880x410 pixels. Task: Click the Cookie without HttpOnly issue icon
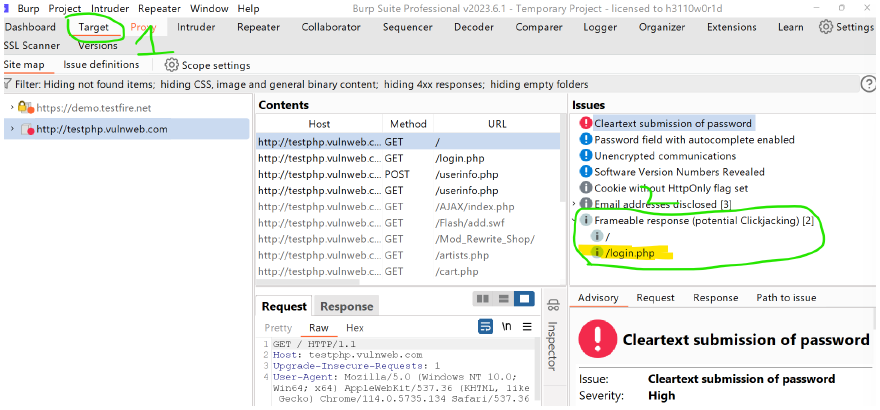click(x=586, y=188)
